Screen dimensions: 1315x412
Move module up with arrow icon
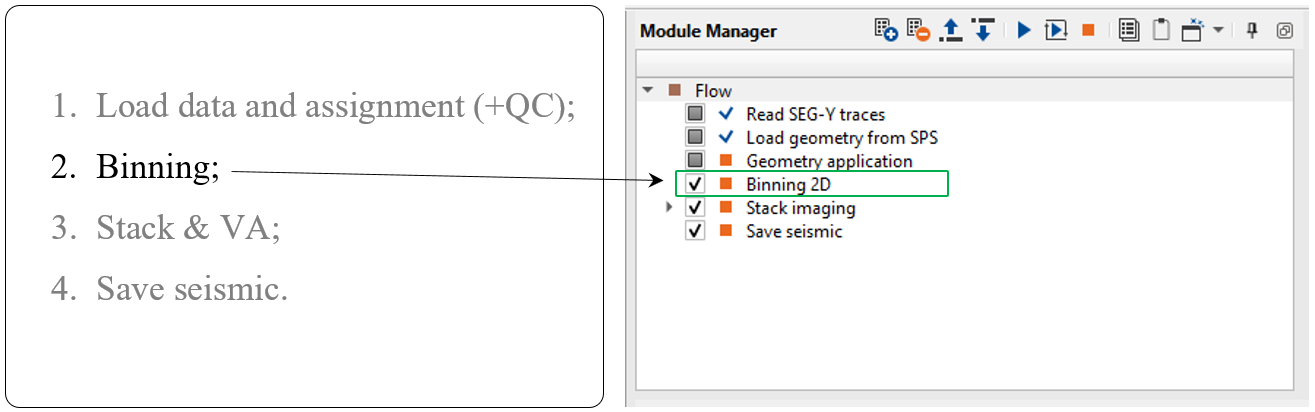pos(951,30)
